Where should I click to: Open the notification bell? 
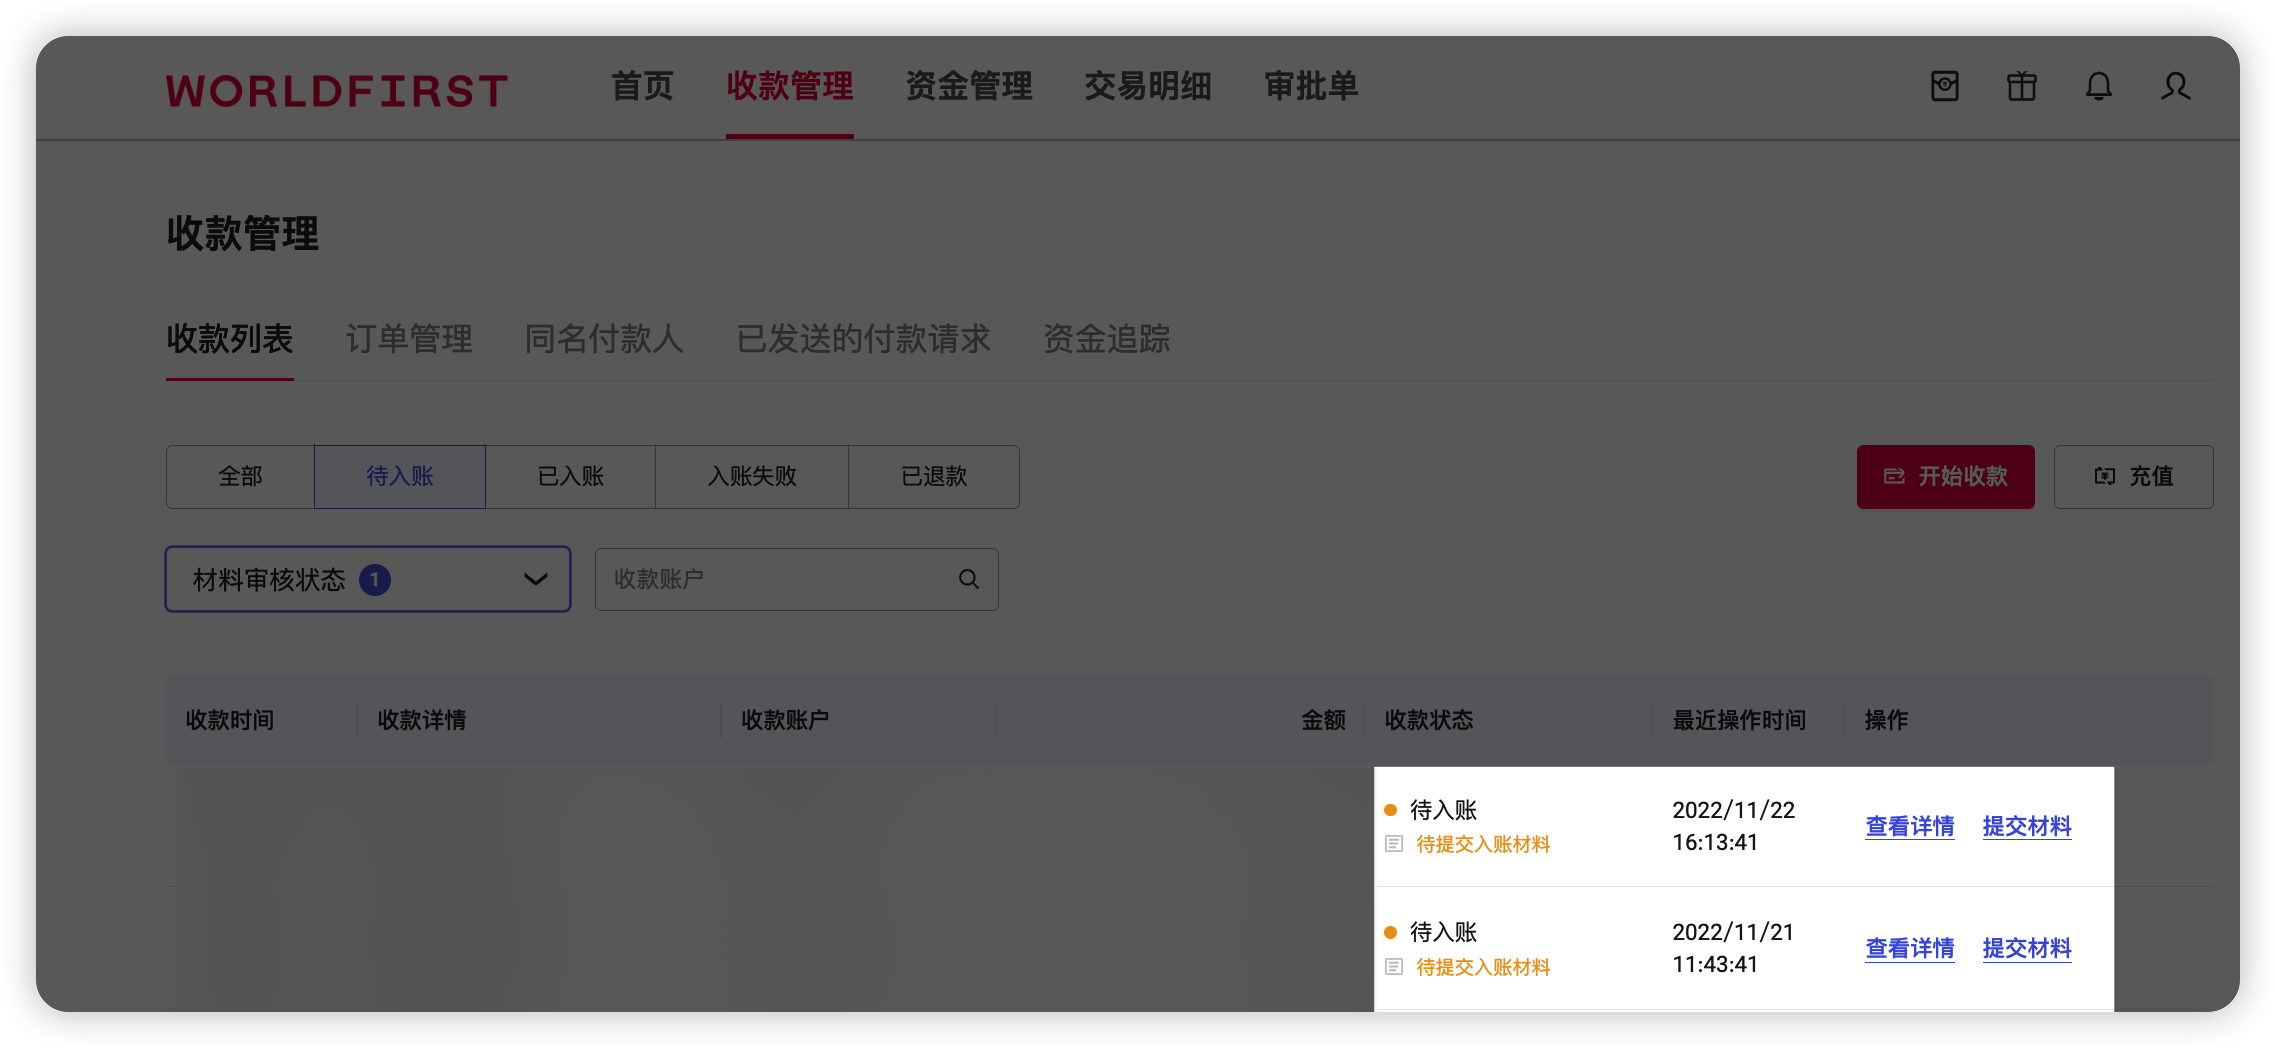click(2099, 87)
